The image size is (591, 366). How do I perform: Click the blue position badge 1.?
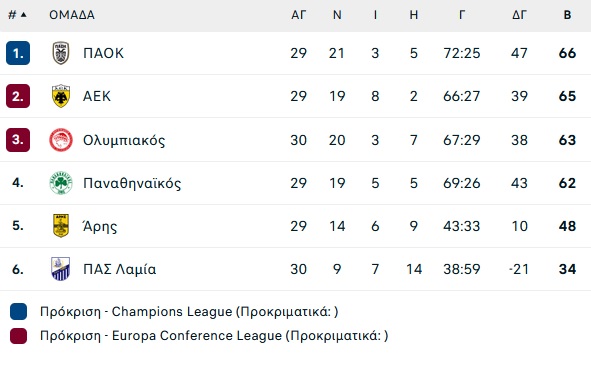[x=18, y=53]
